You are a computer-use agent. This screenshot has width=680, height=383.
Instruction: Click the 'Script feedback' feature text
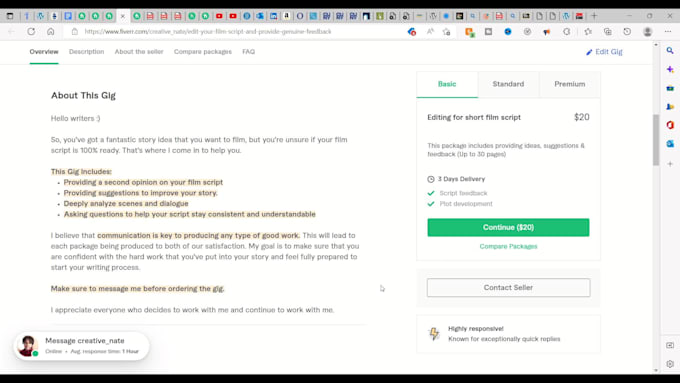[463, 193]
